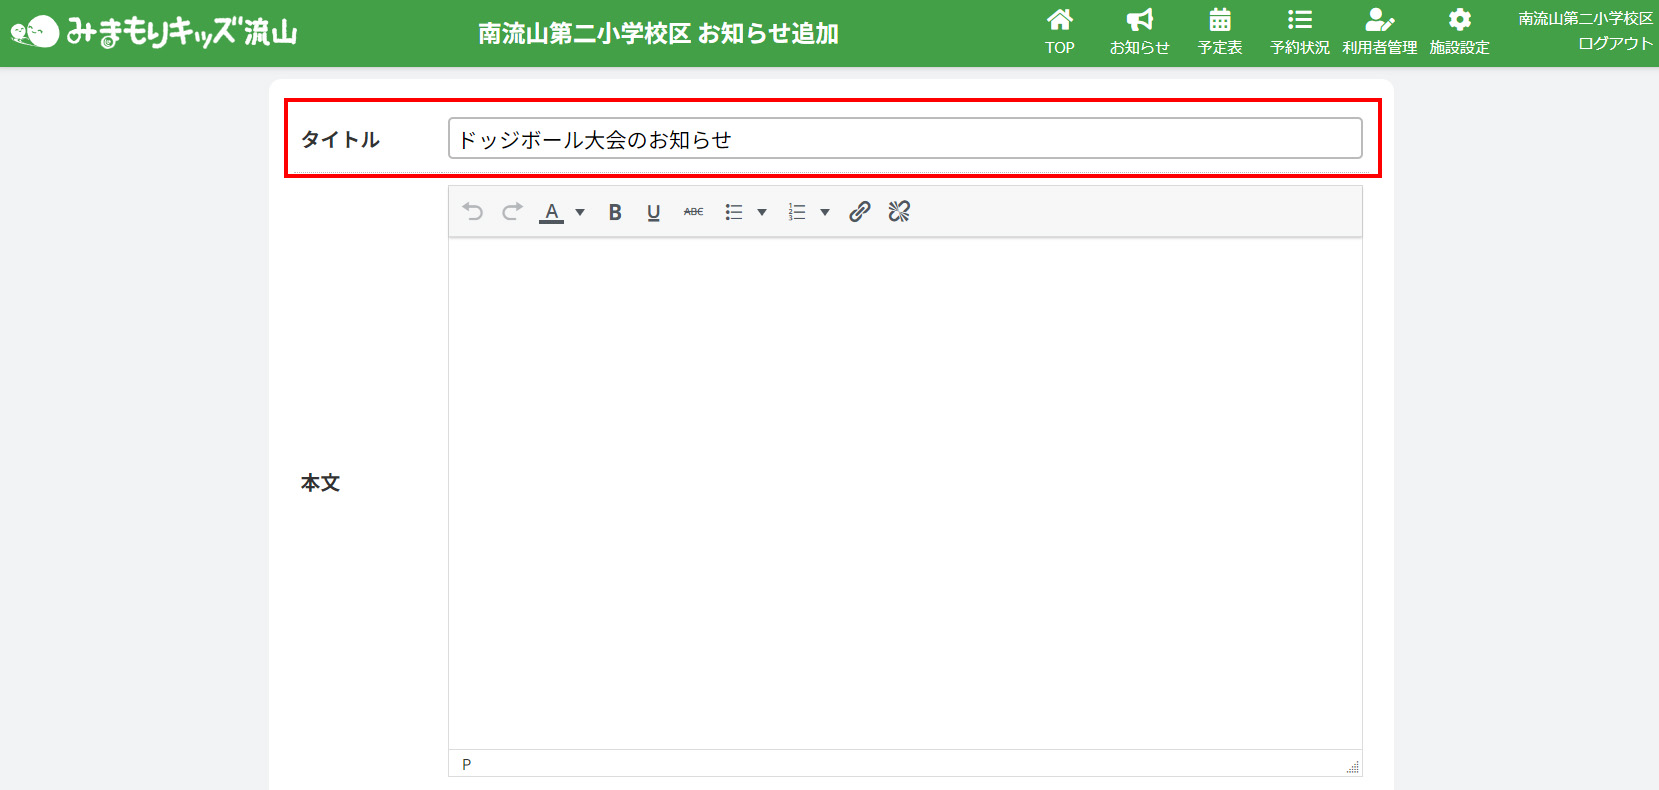This screenshot has width=1659, height=790.
Task: Insert a bulleted list
Action: tap(734, 212)
